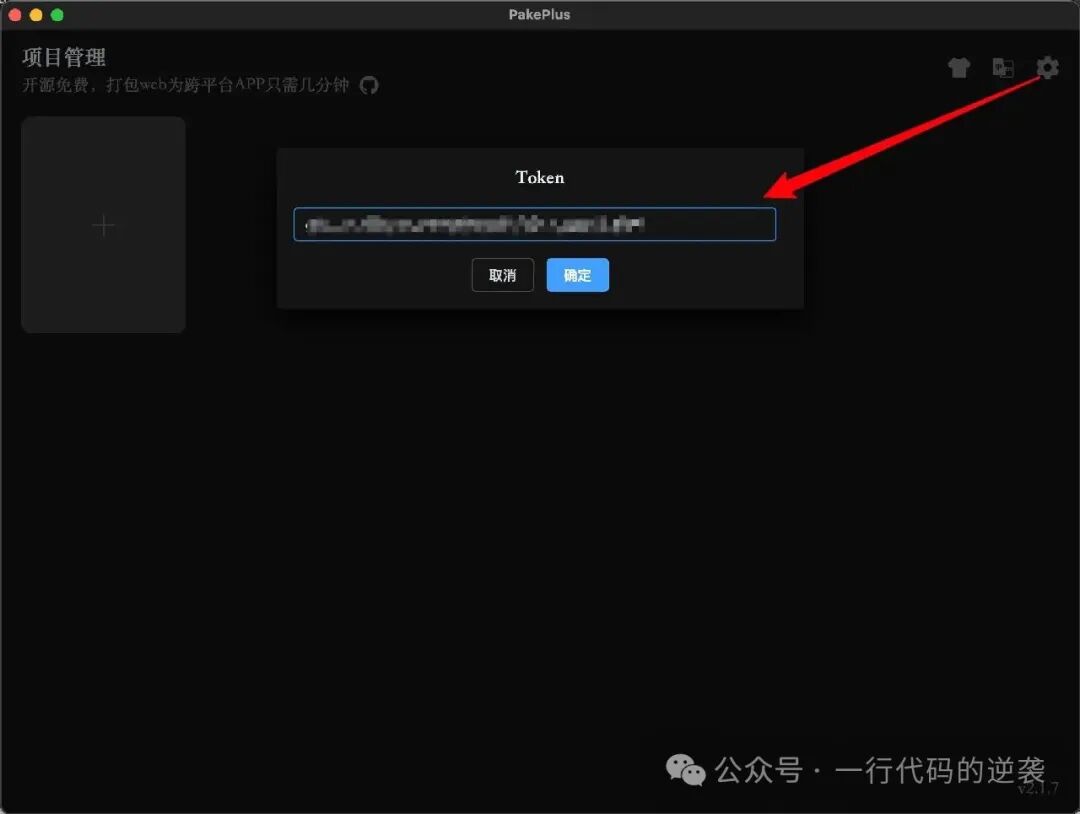Click the green macOS zoom button

click(58, 15)
